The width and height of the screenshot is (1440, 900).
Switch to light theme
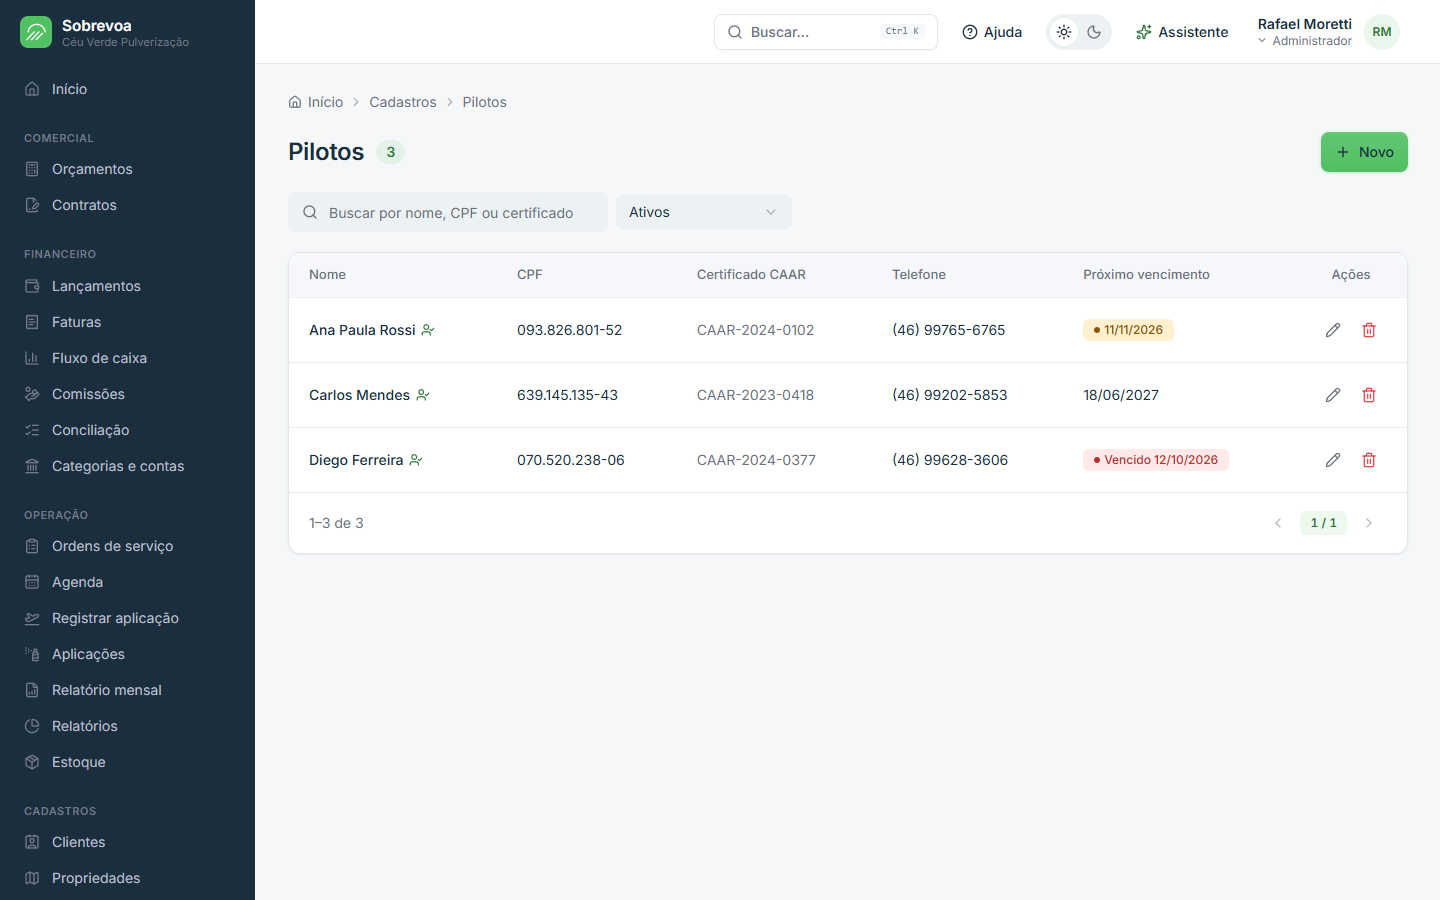click(1064, 32)
